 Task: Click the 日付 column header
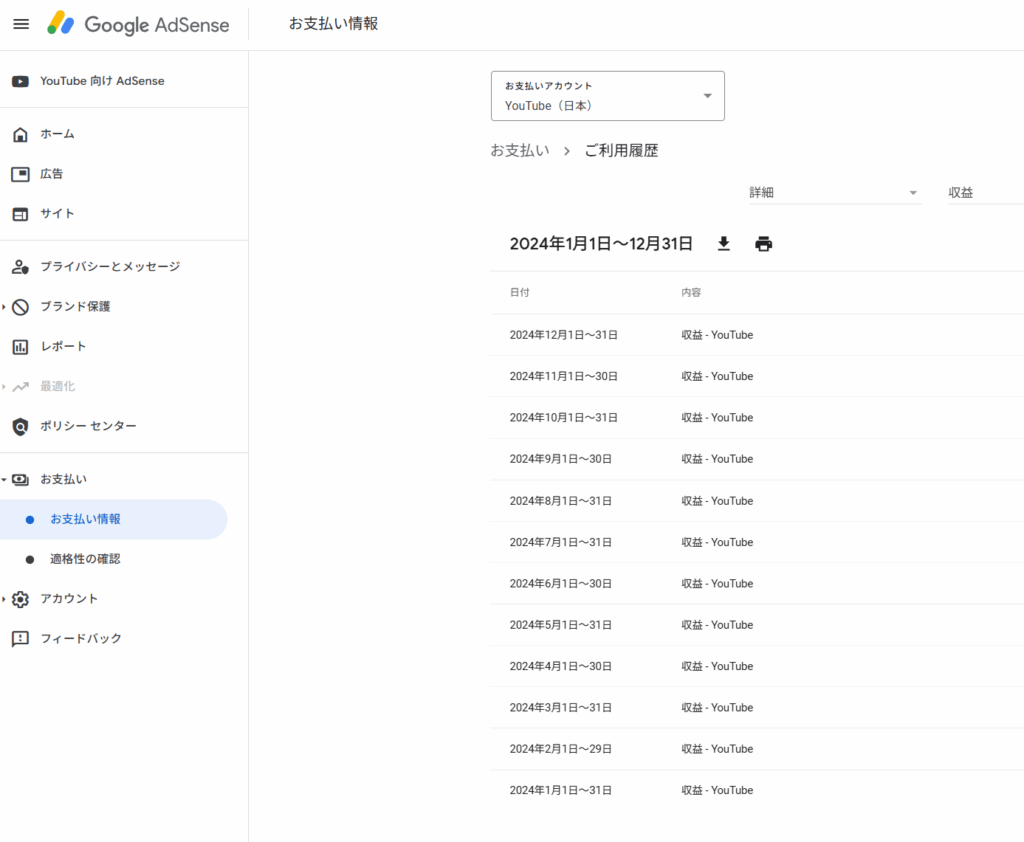coord(520,293)
